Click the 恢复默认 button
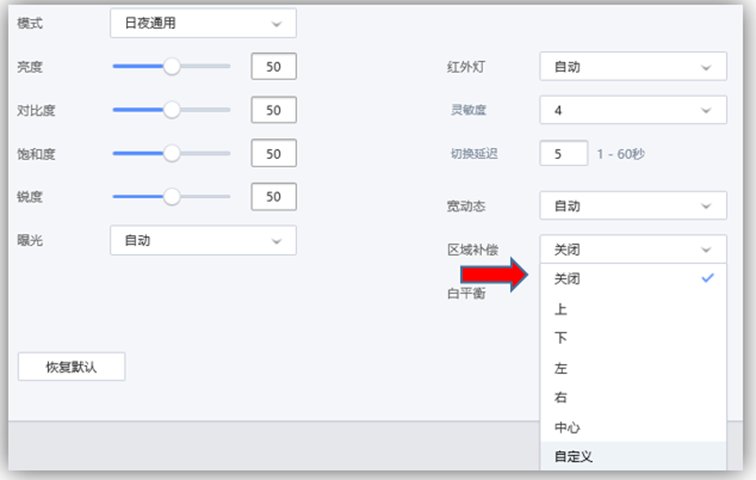Screen dimensions: 756x480 pos(72,367)
